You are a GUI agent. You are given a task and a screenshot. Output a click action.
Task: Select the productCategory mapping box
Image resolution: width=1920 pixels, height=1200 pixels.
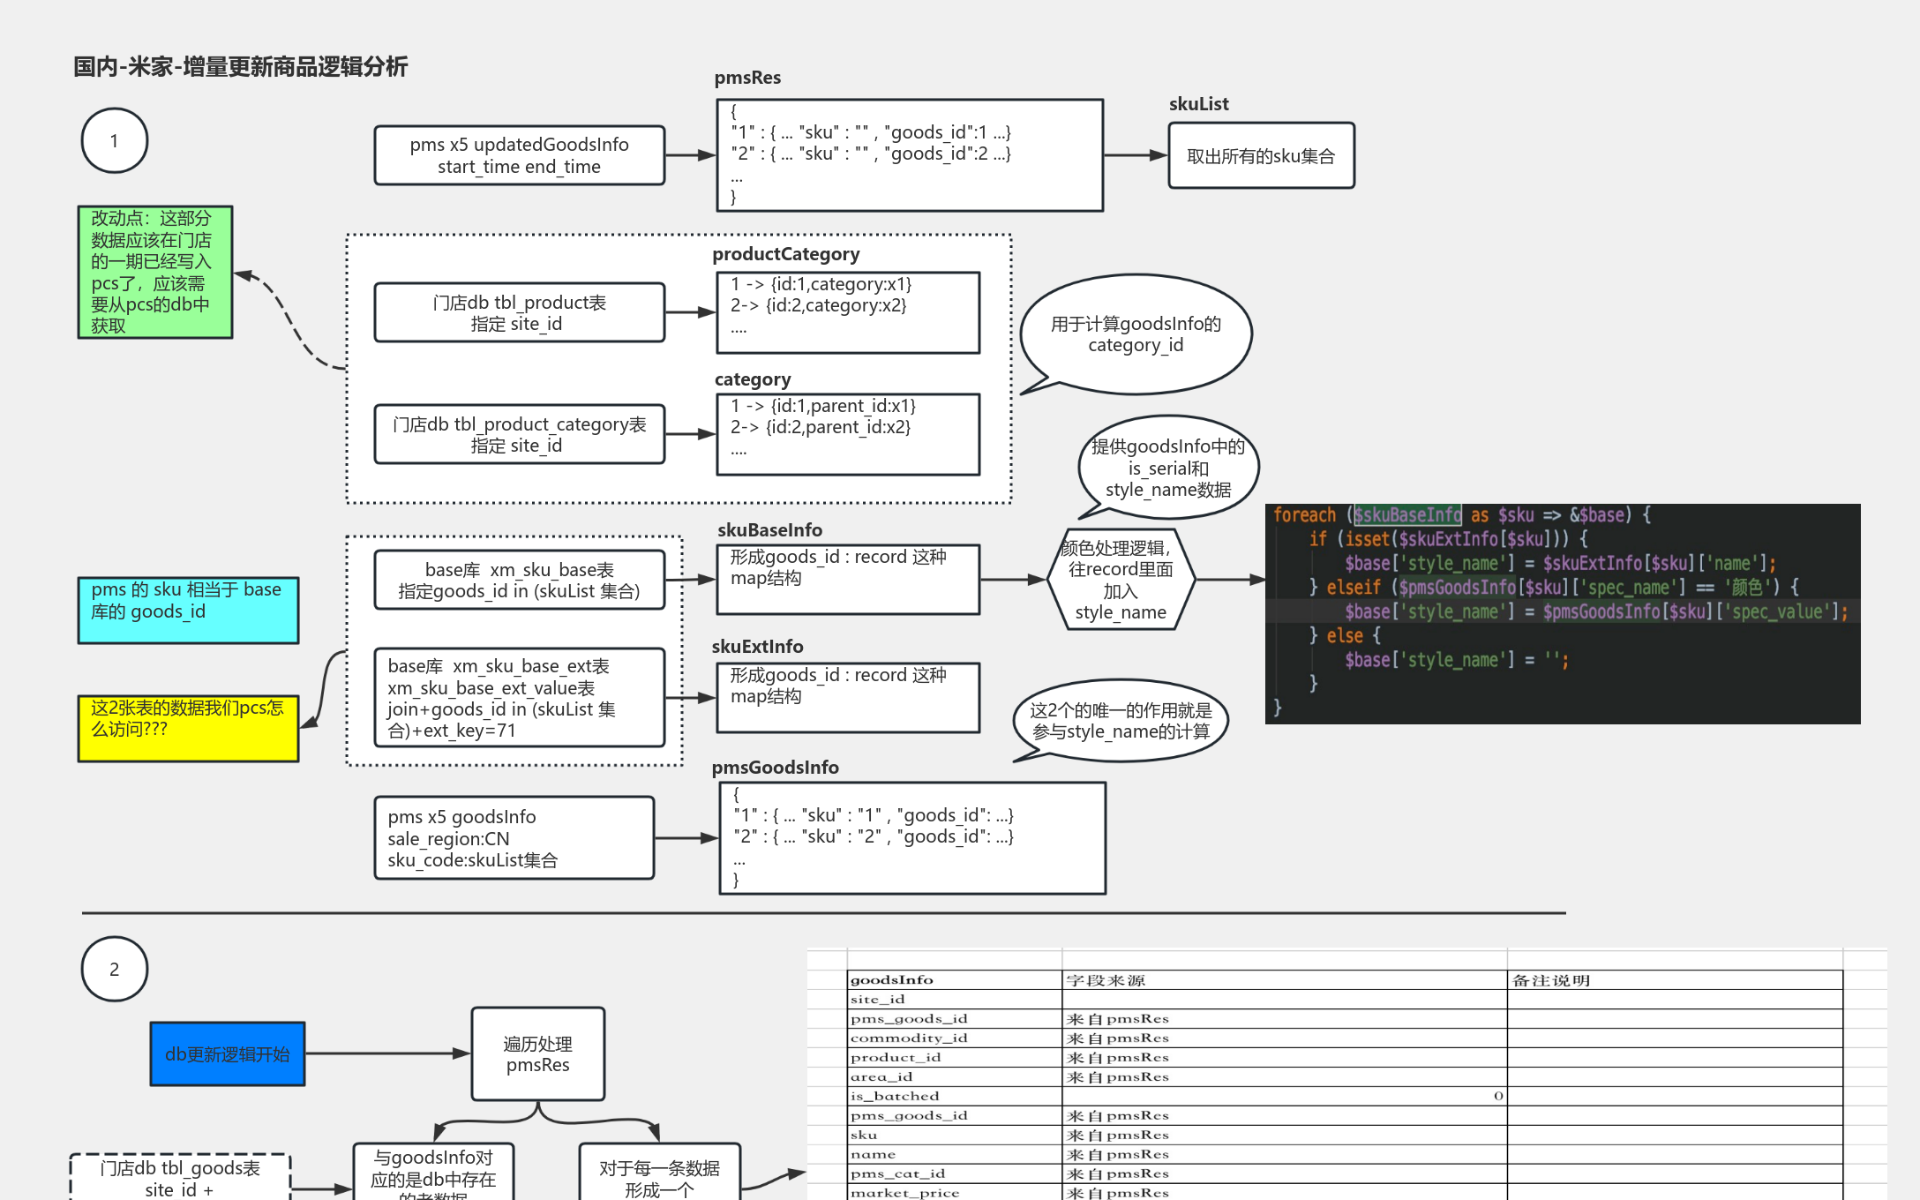click(x=847, y=313)
